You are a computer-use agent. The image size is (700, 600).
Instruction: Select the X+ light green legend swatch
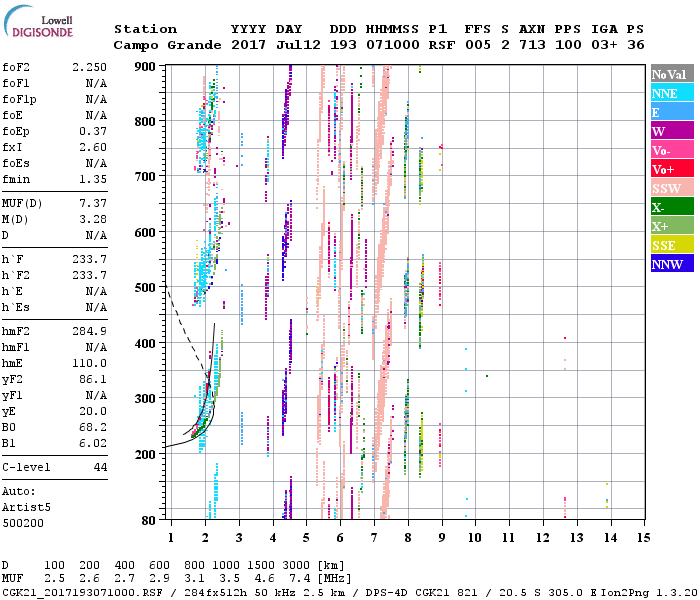[x=672, y=225]
